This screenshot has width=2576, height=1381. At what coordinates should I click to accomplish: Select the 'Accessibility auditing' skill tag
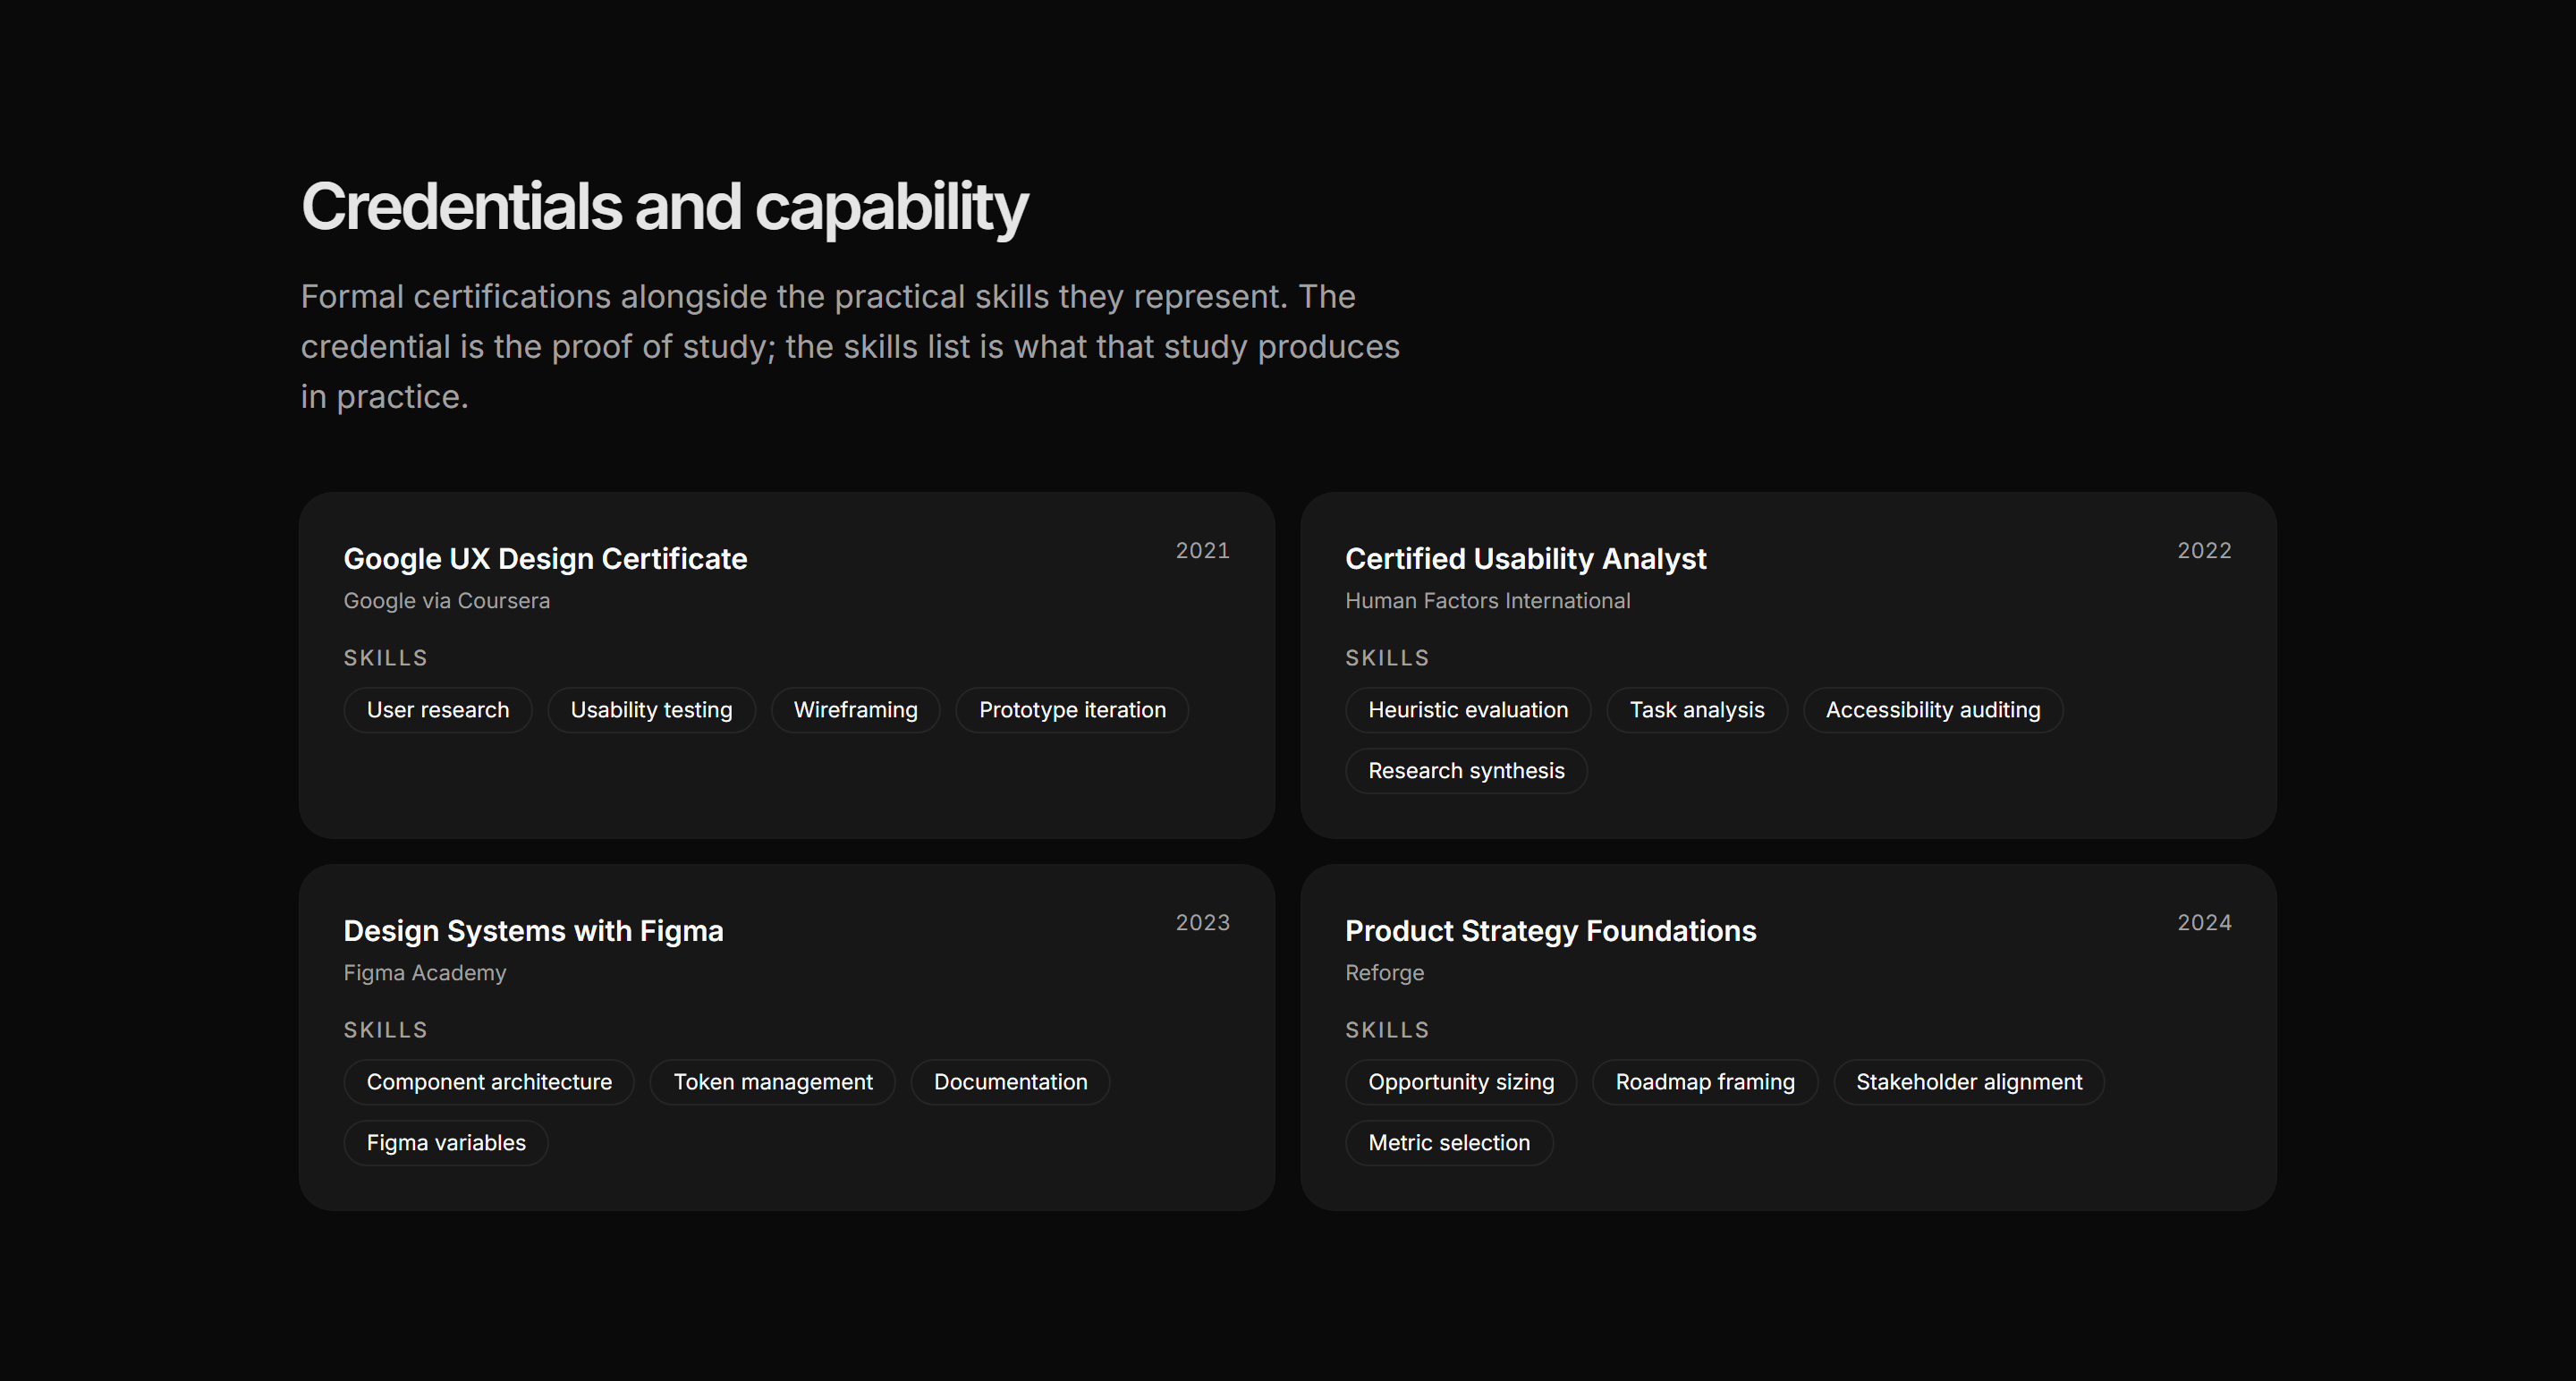[x=1933, y=710]
